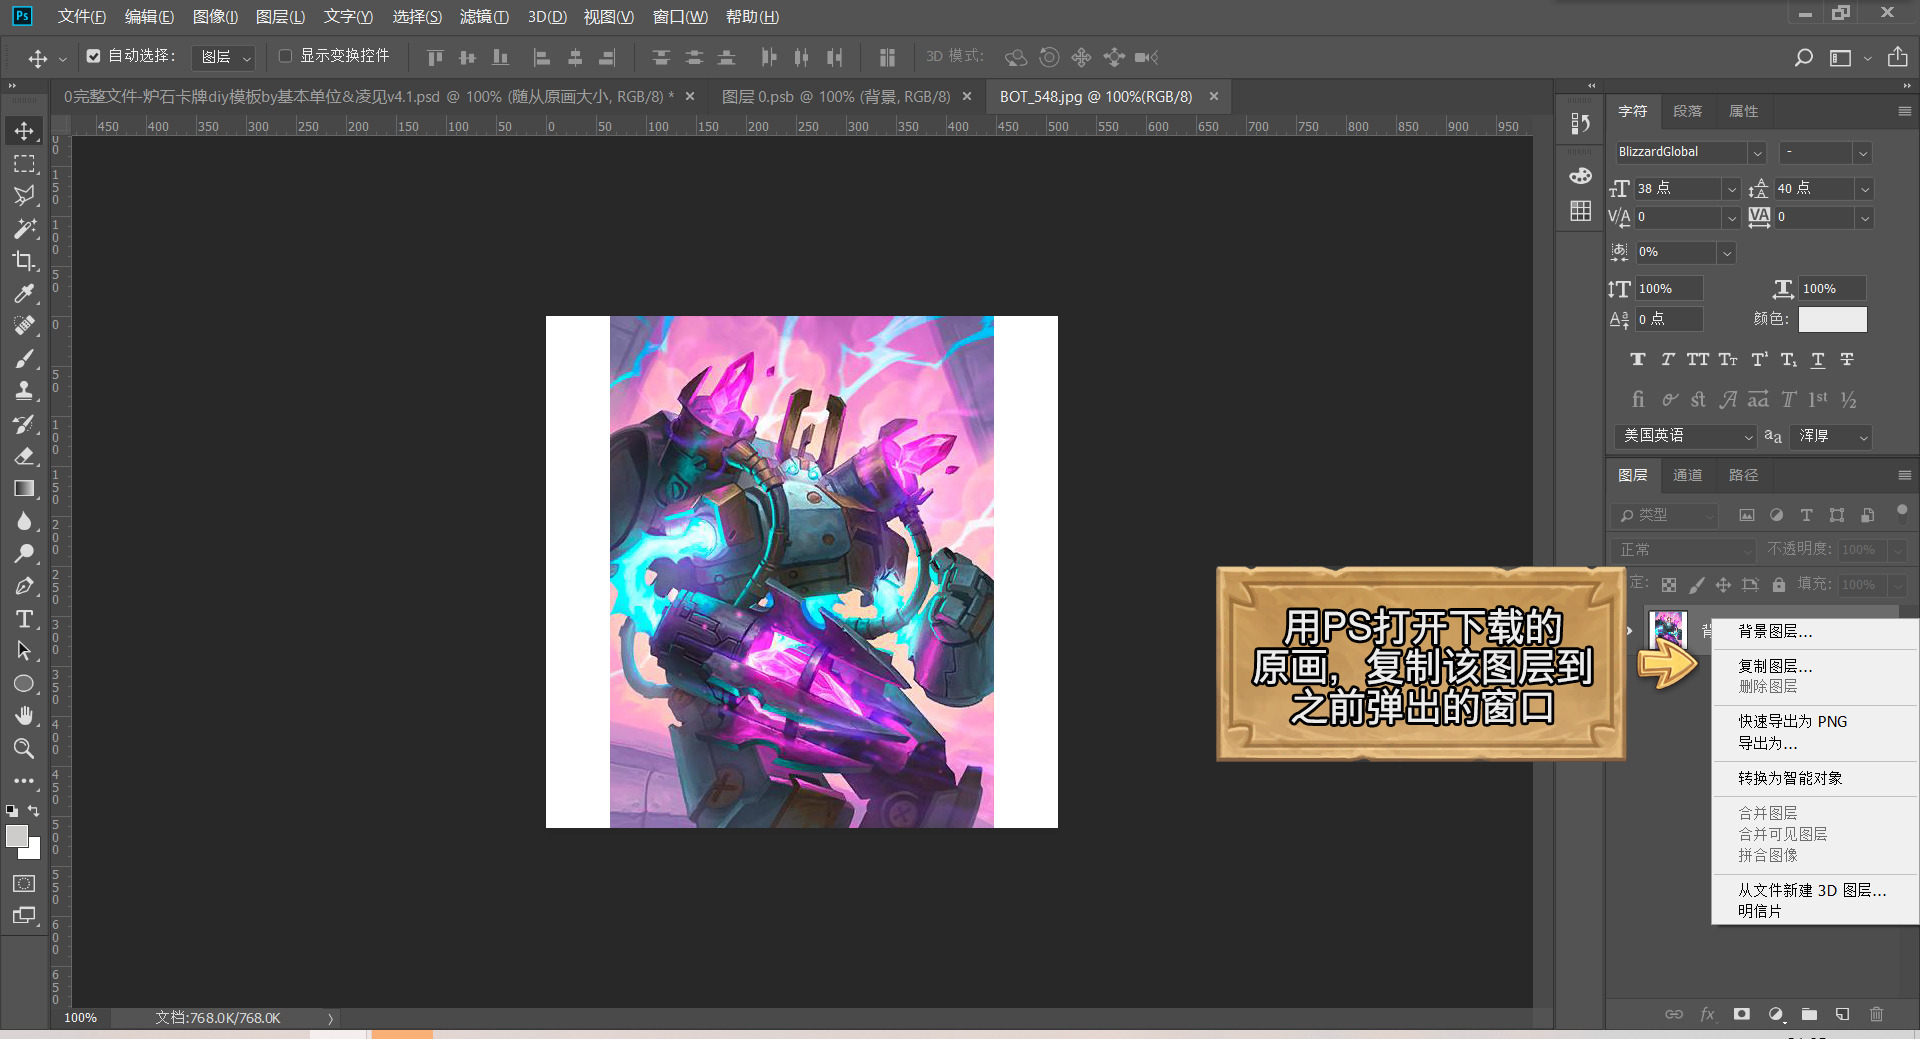Select the Gradient tool
The width and height of the screenshot is (1920, 1039).
point(24,489)
